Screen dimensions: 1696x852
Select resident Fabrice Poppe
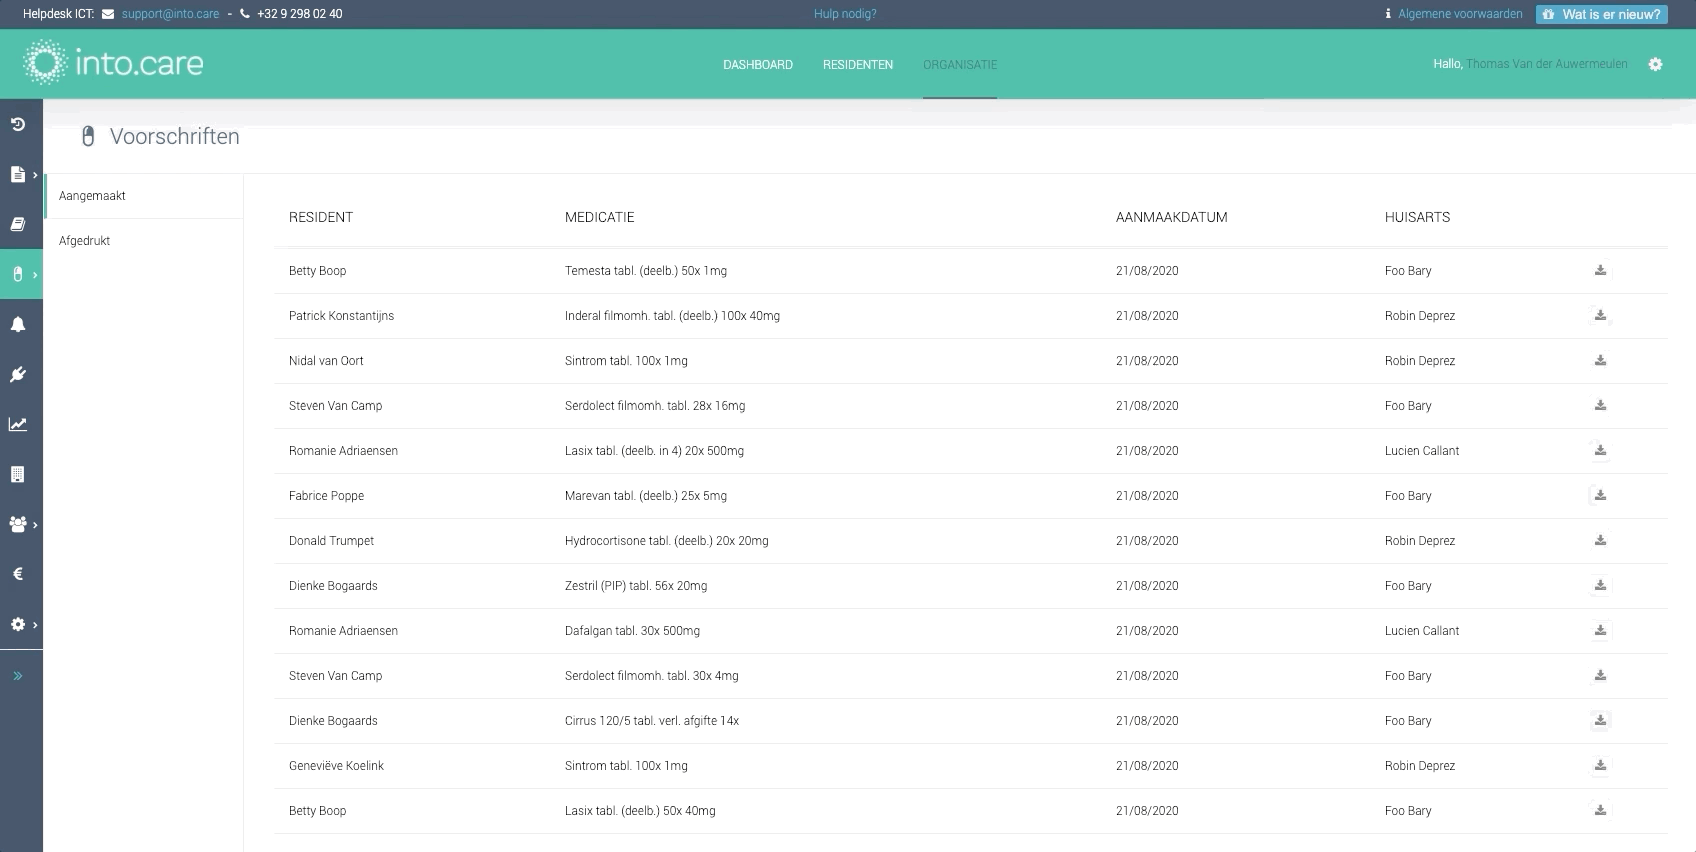(326, 496)
